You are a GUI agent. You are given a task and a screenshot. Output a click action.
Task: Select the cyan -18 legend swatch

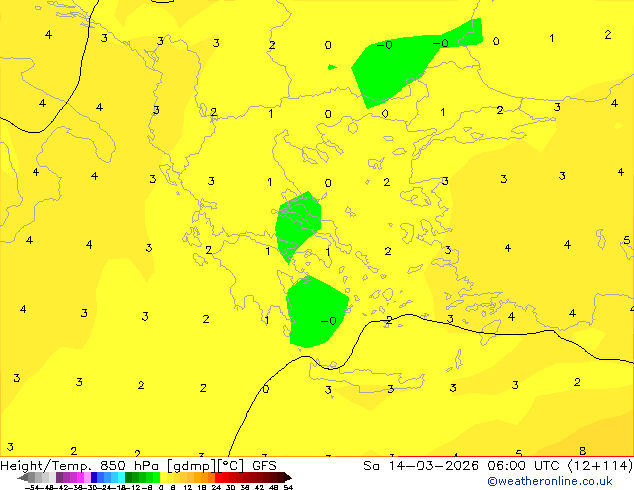pos(121,477)
